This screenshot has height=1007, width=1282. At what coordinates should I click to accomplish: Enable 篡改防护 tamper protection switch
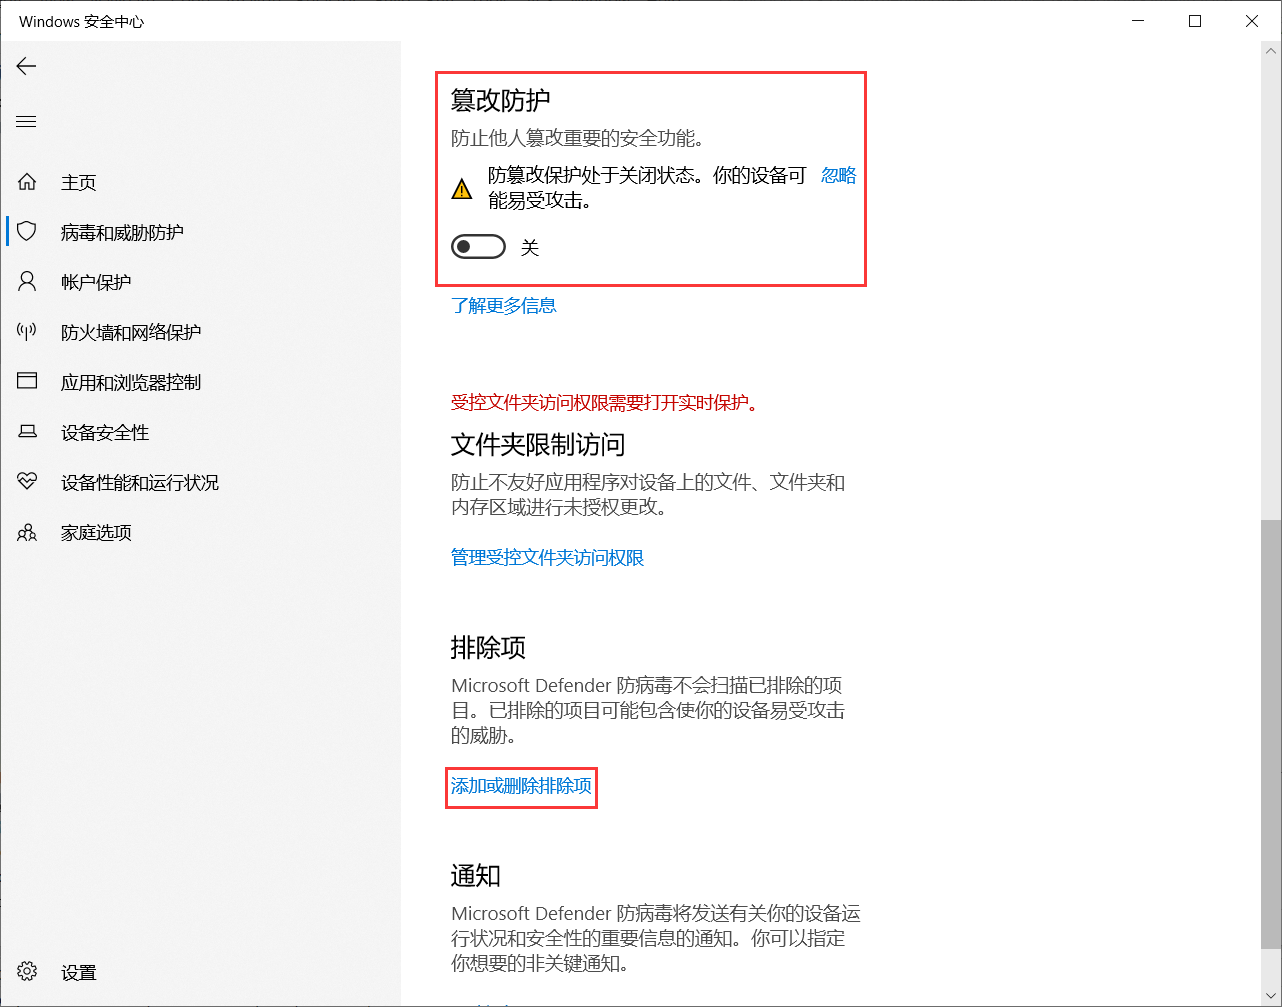[478, 246]
